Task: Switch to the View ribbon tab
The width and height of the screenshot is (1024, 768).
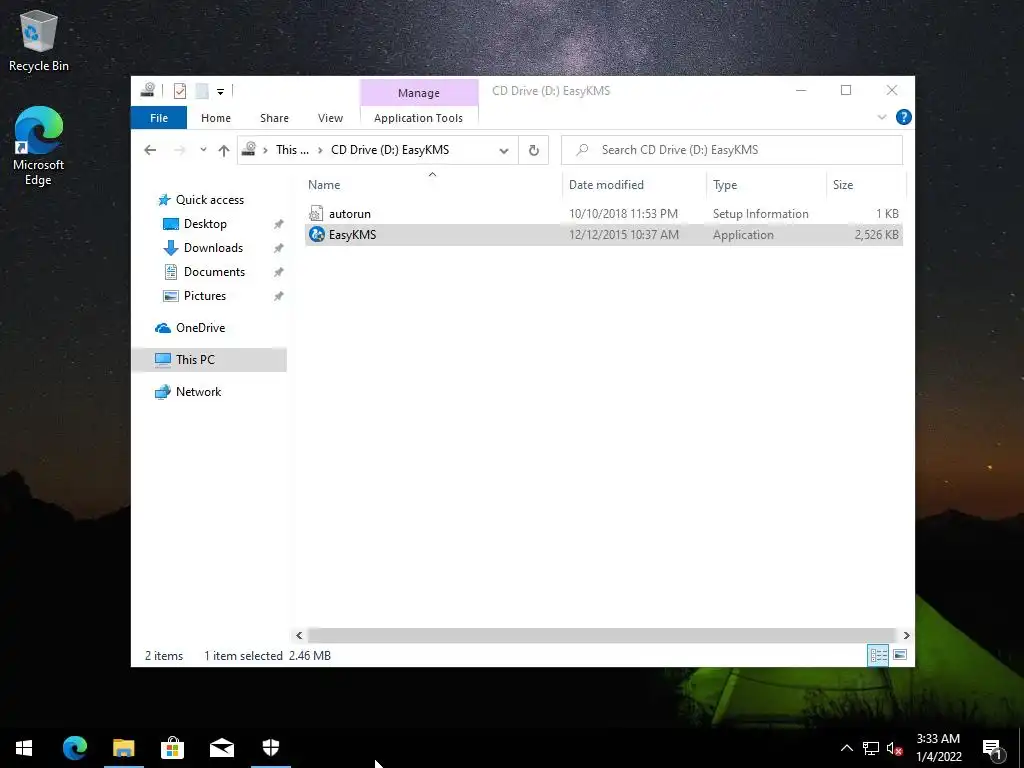Action: tap(330, 118)
